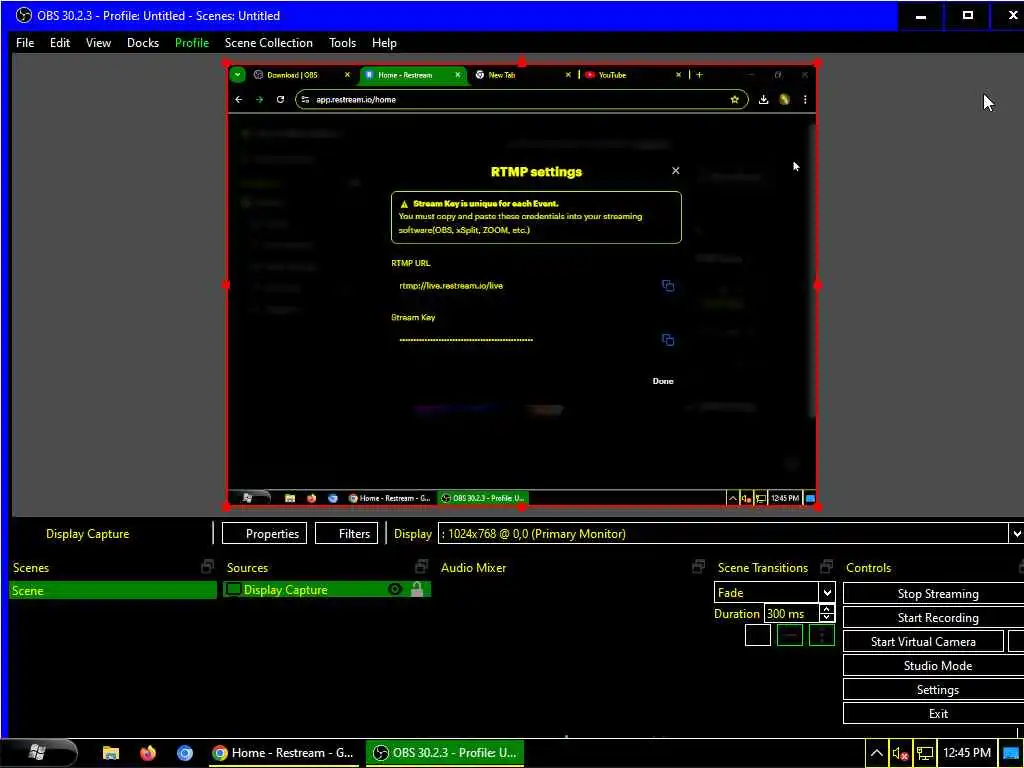Increase transition duration with up arrow
1024x768 pixels.
827,608
